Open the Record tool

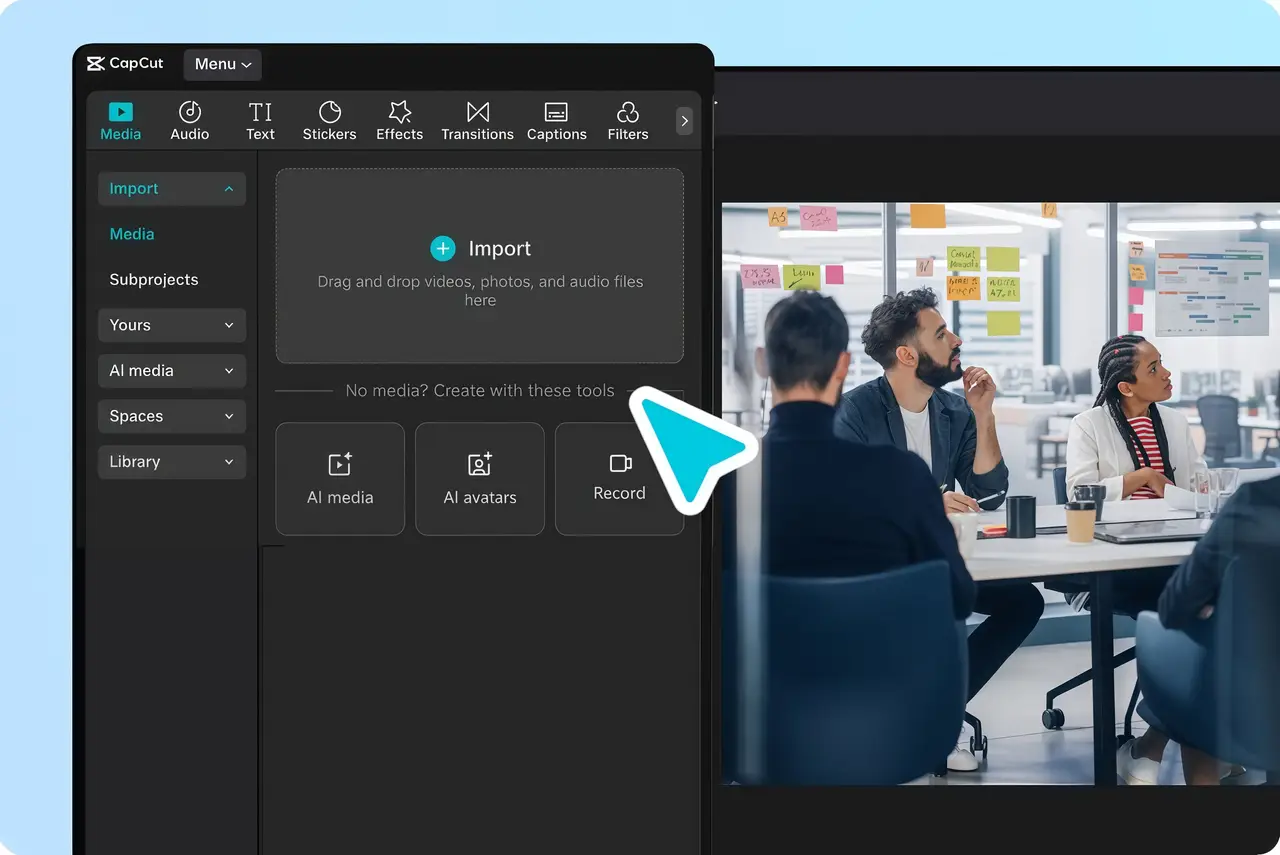coord(619,478)
